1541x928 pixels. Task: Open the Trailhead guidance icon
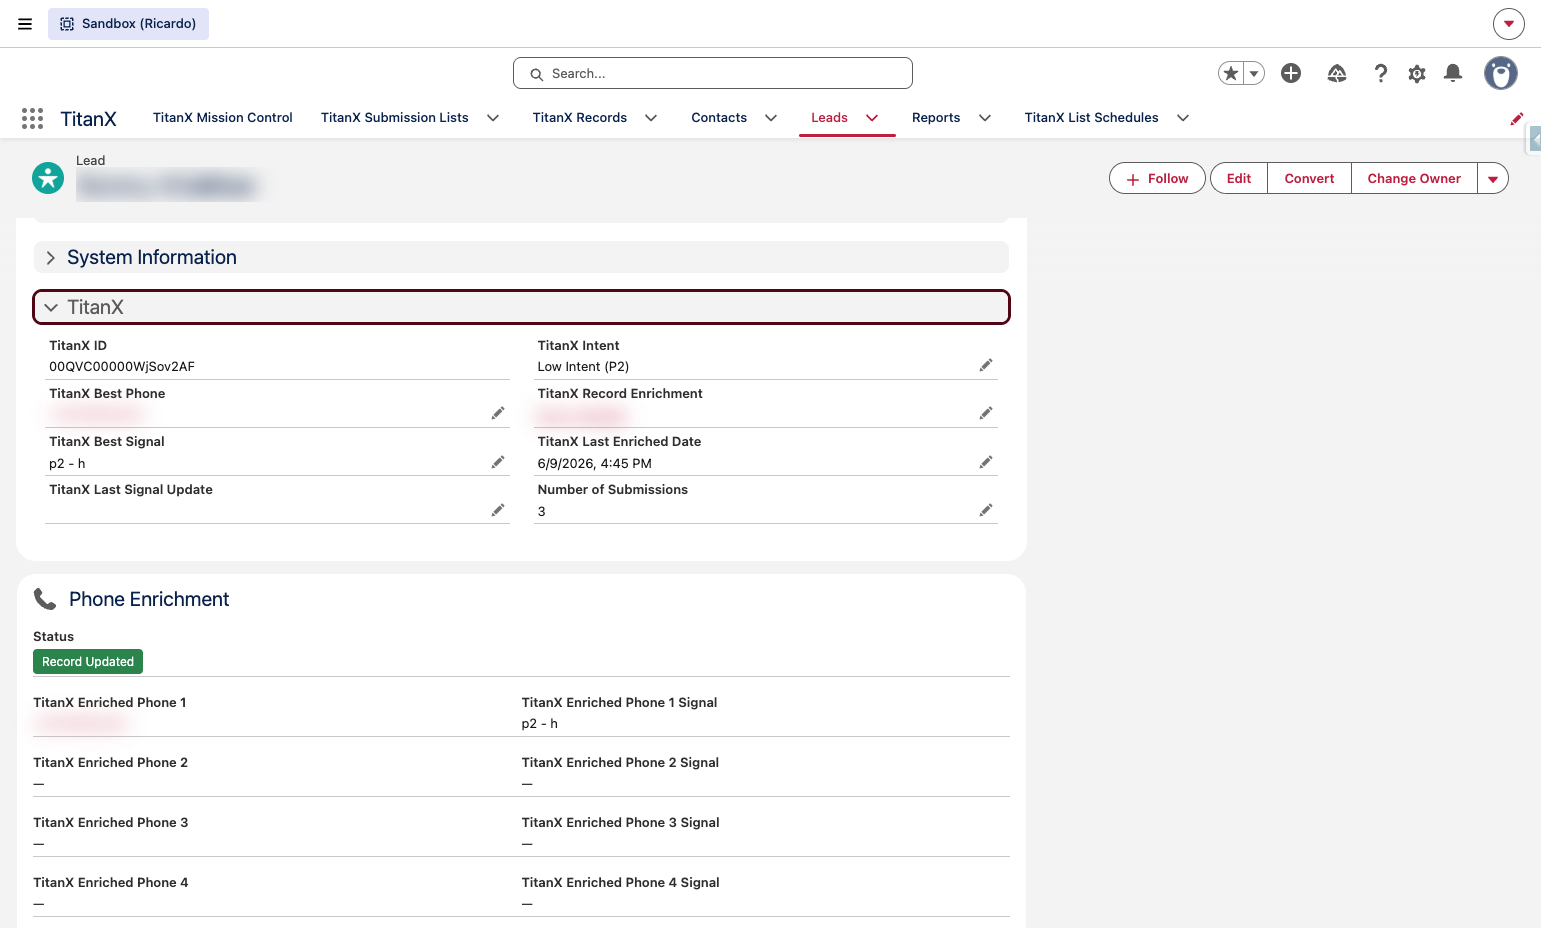(x=1337, y=73)
